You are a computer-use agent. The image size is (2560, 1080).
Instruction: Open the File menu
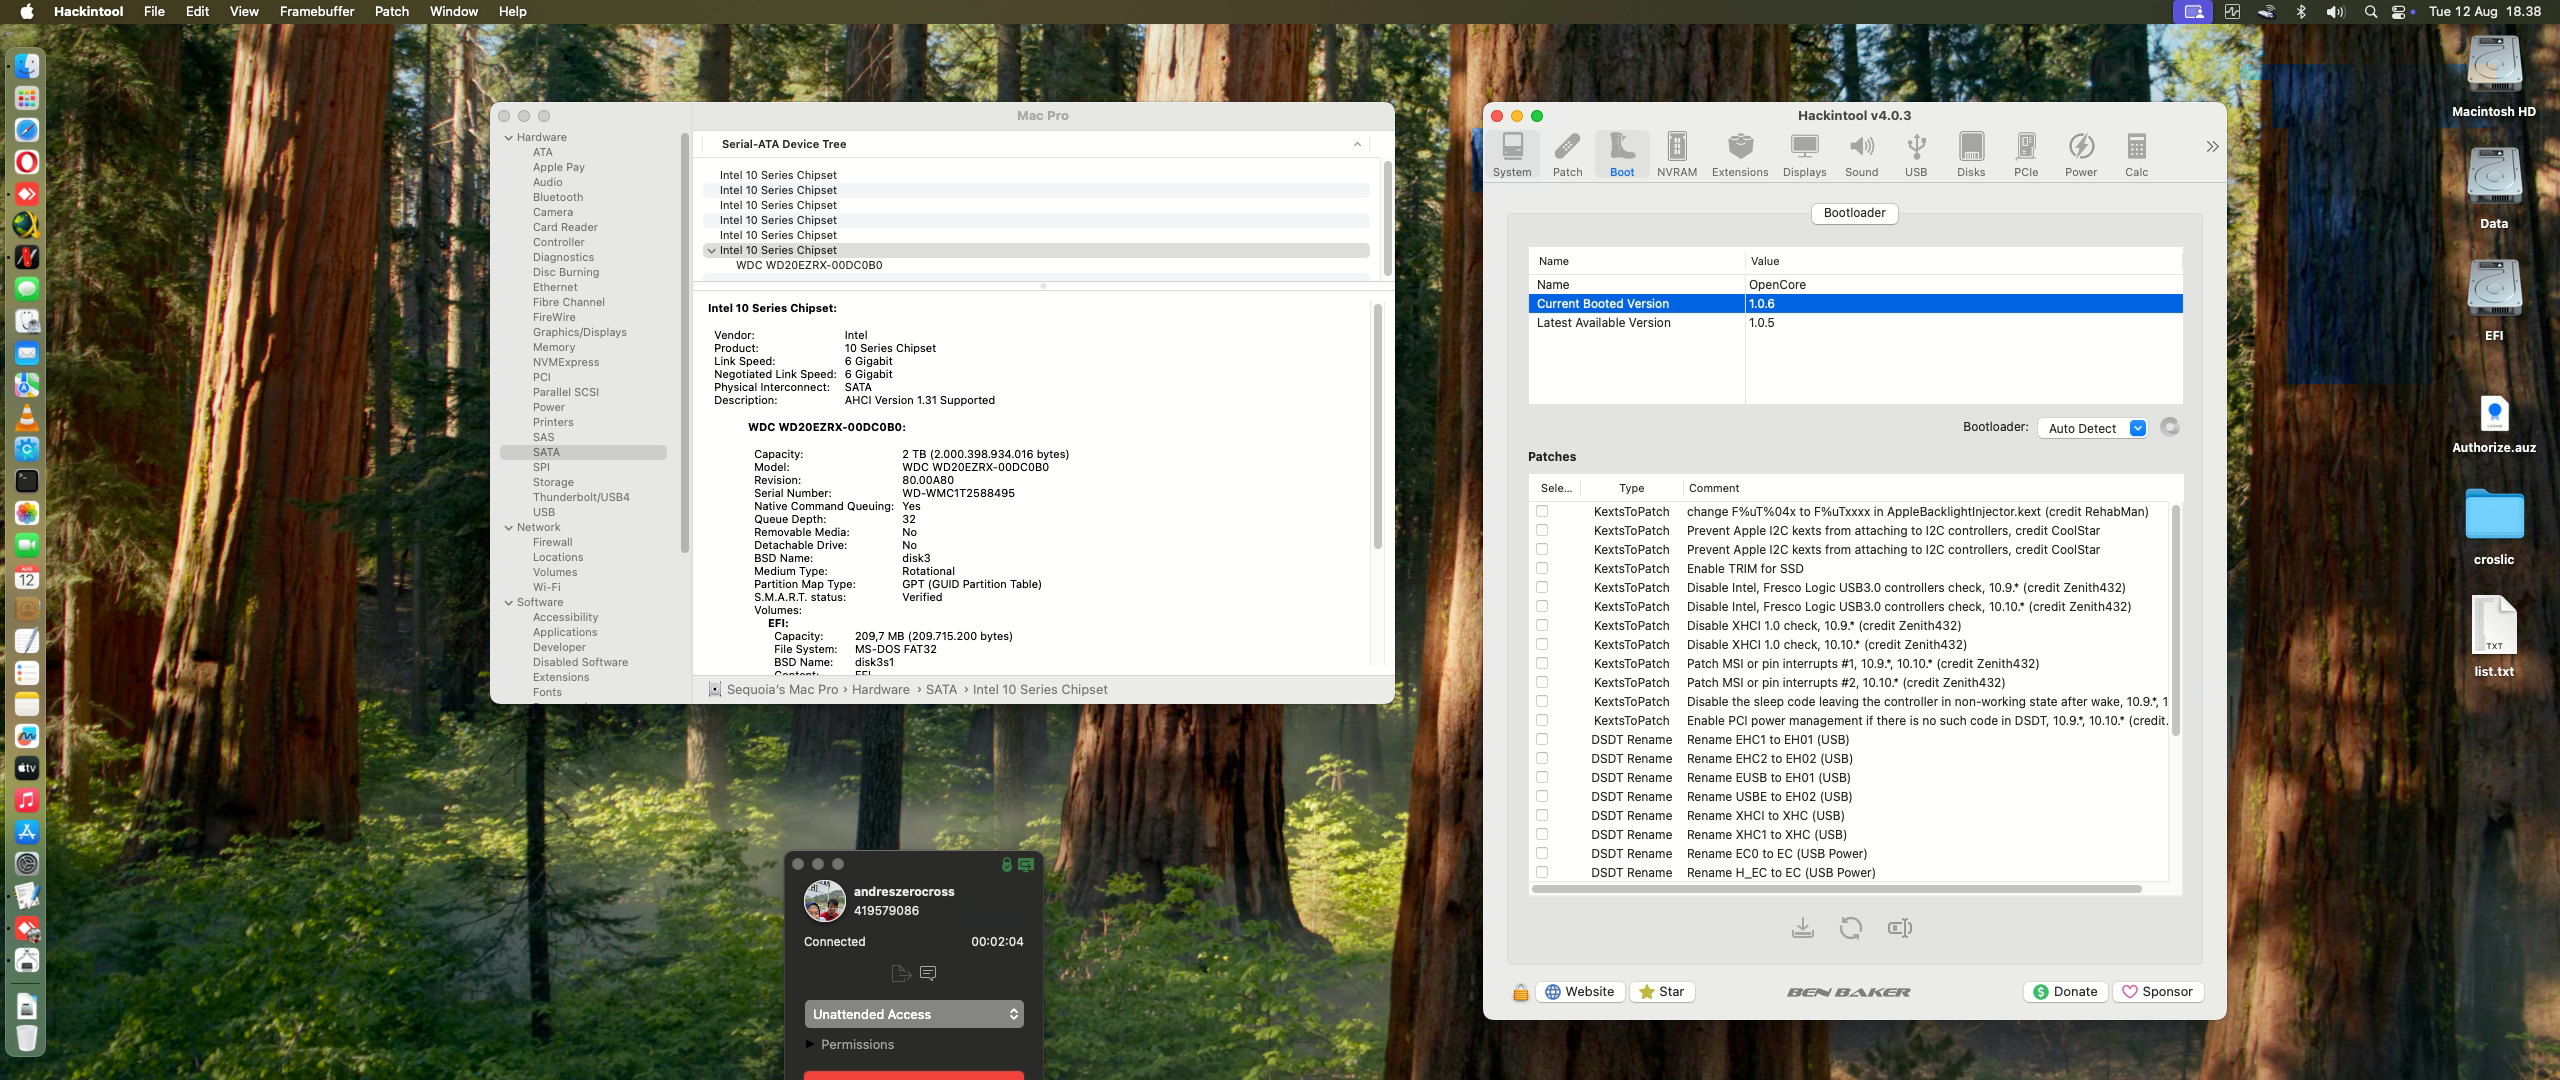click(154, 11)
